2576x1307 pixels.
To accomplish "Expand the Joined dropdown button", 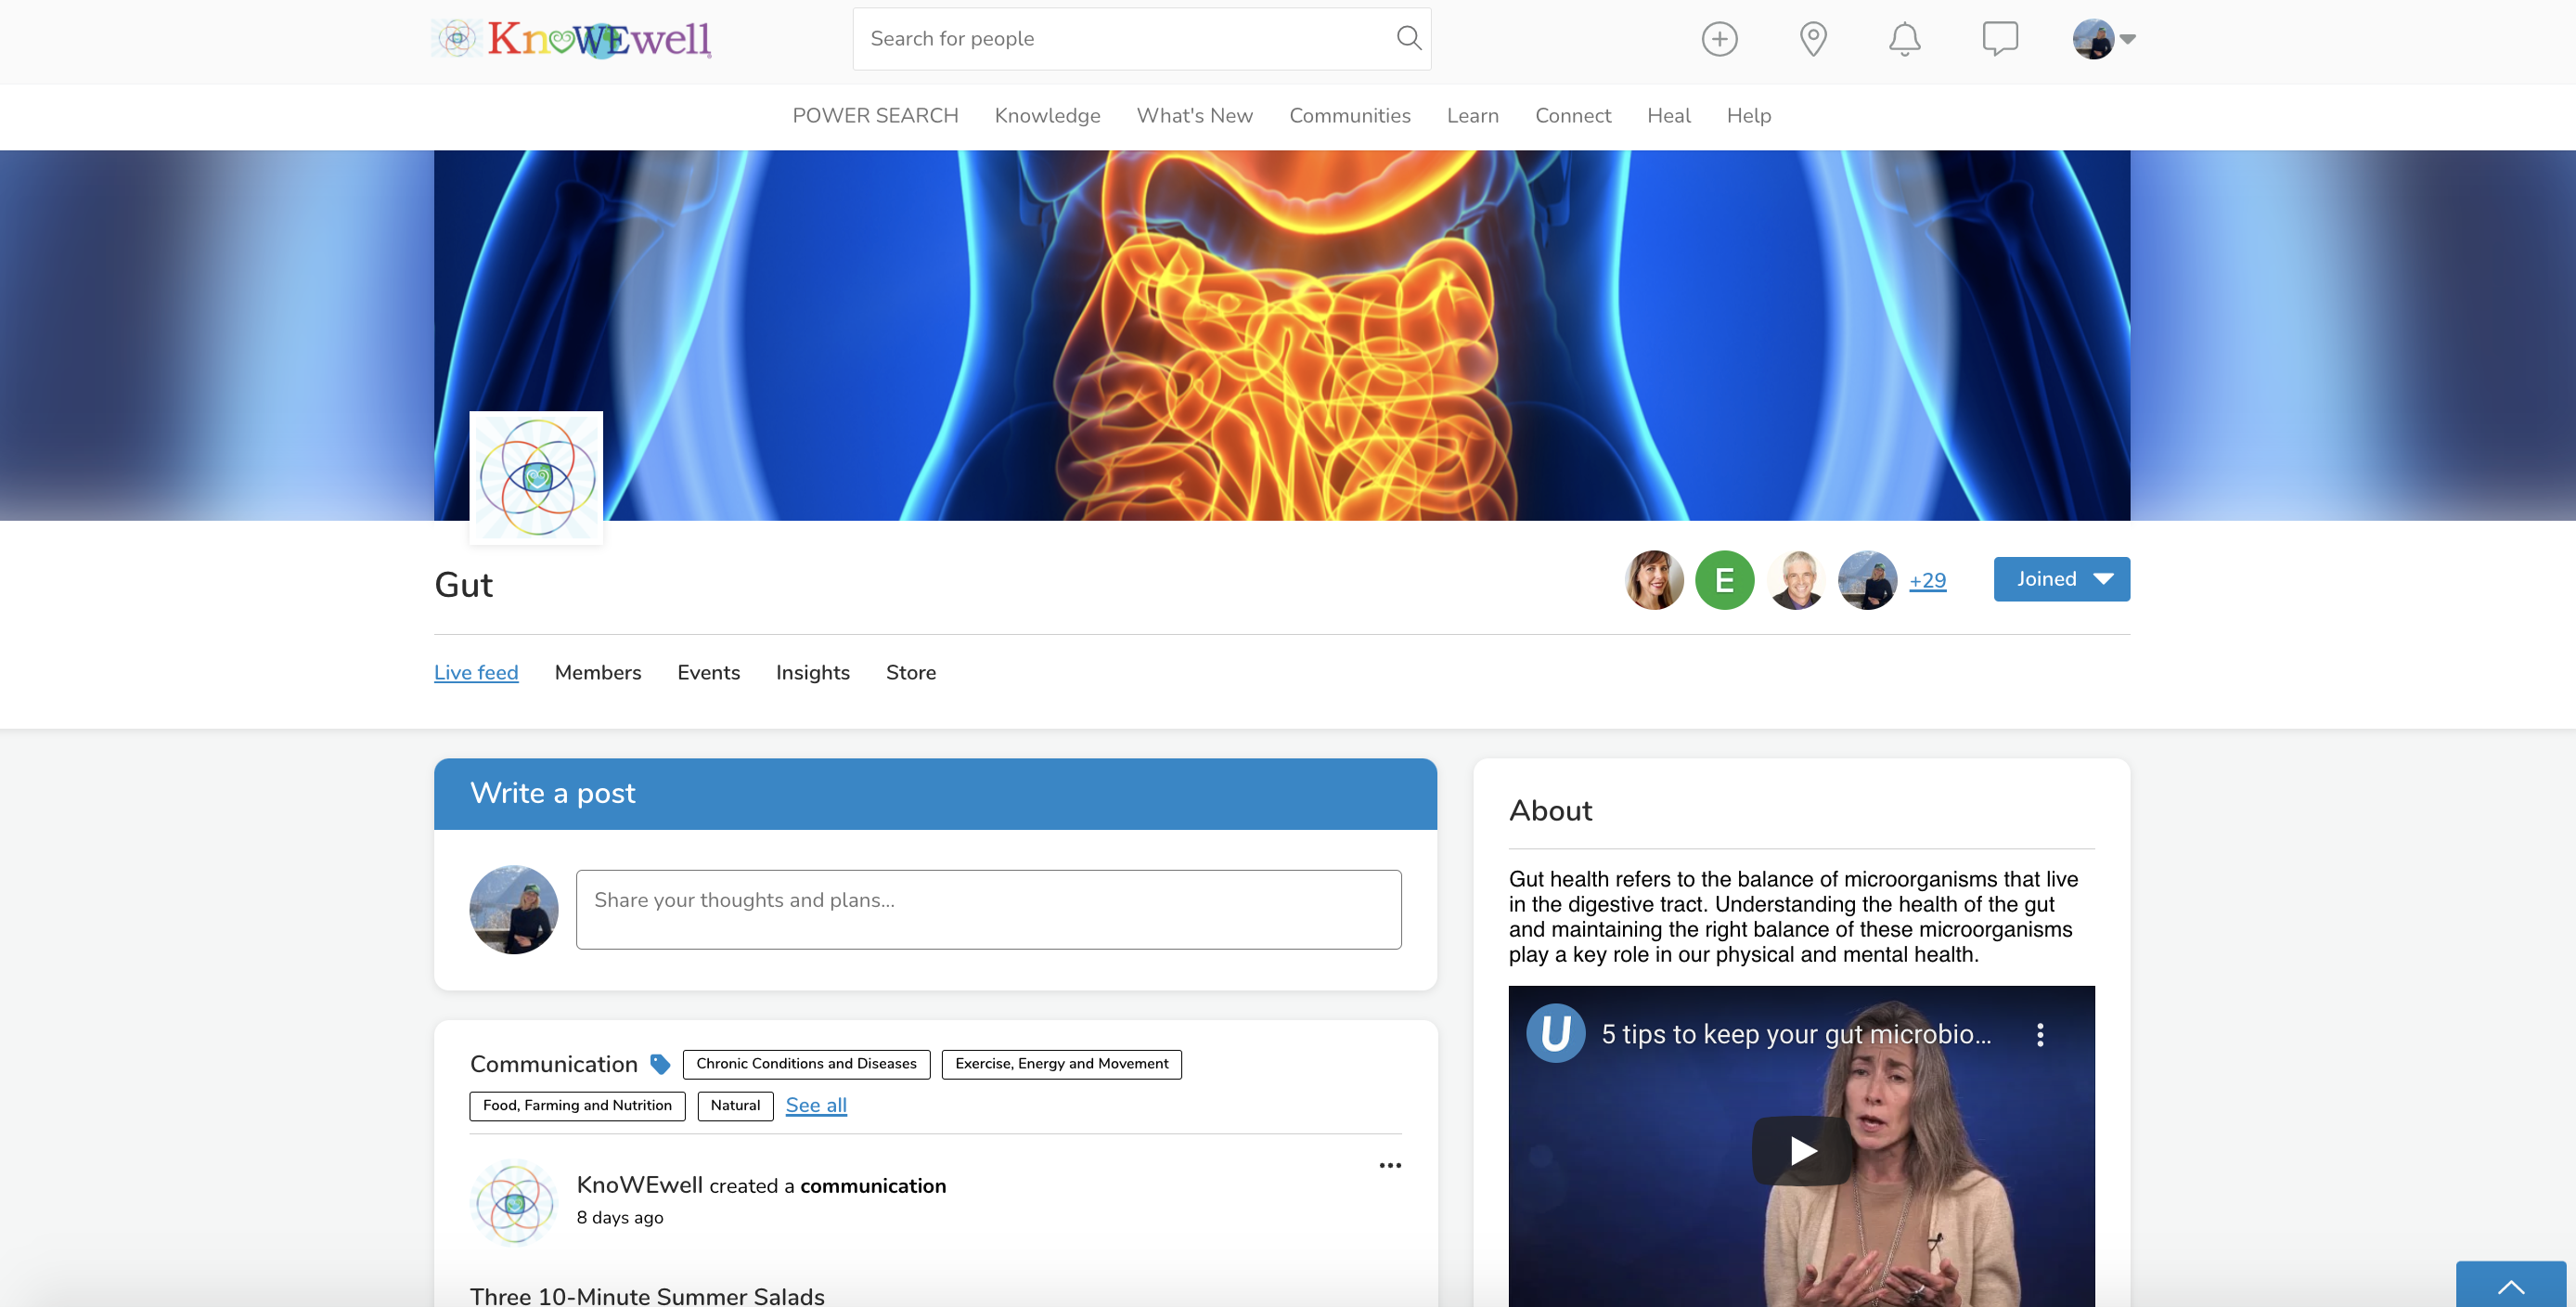I will [x=2061, y=579].
